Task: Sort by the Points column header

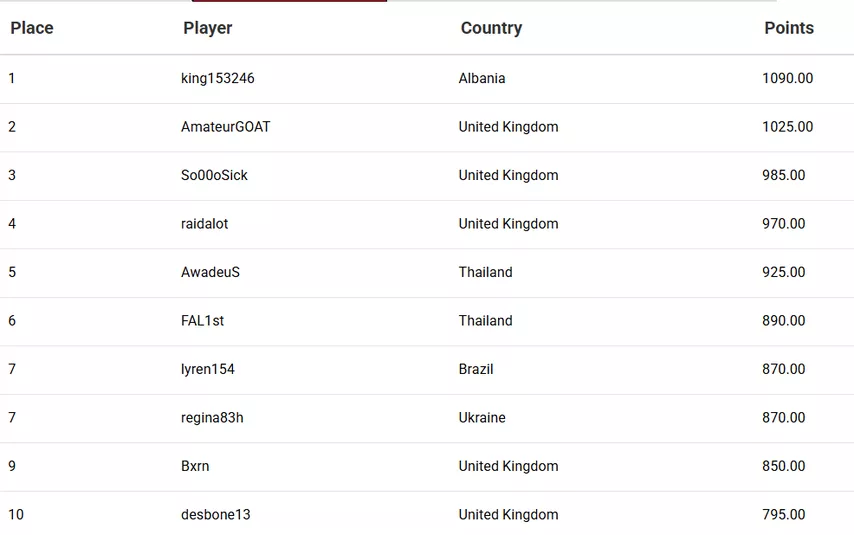Action: (789, 28)
